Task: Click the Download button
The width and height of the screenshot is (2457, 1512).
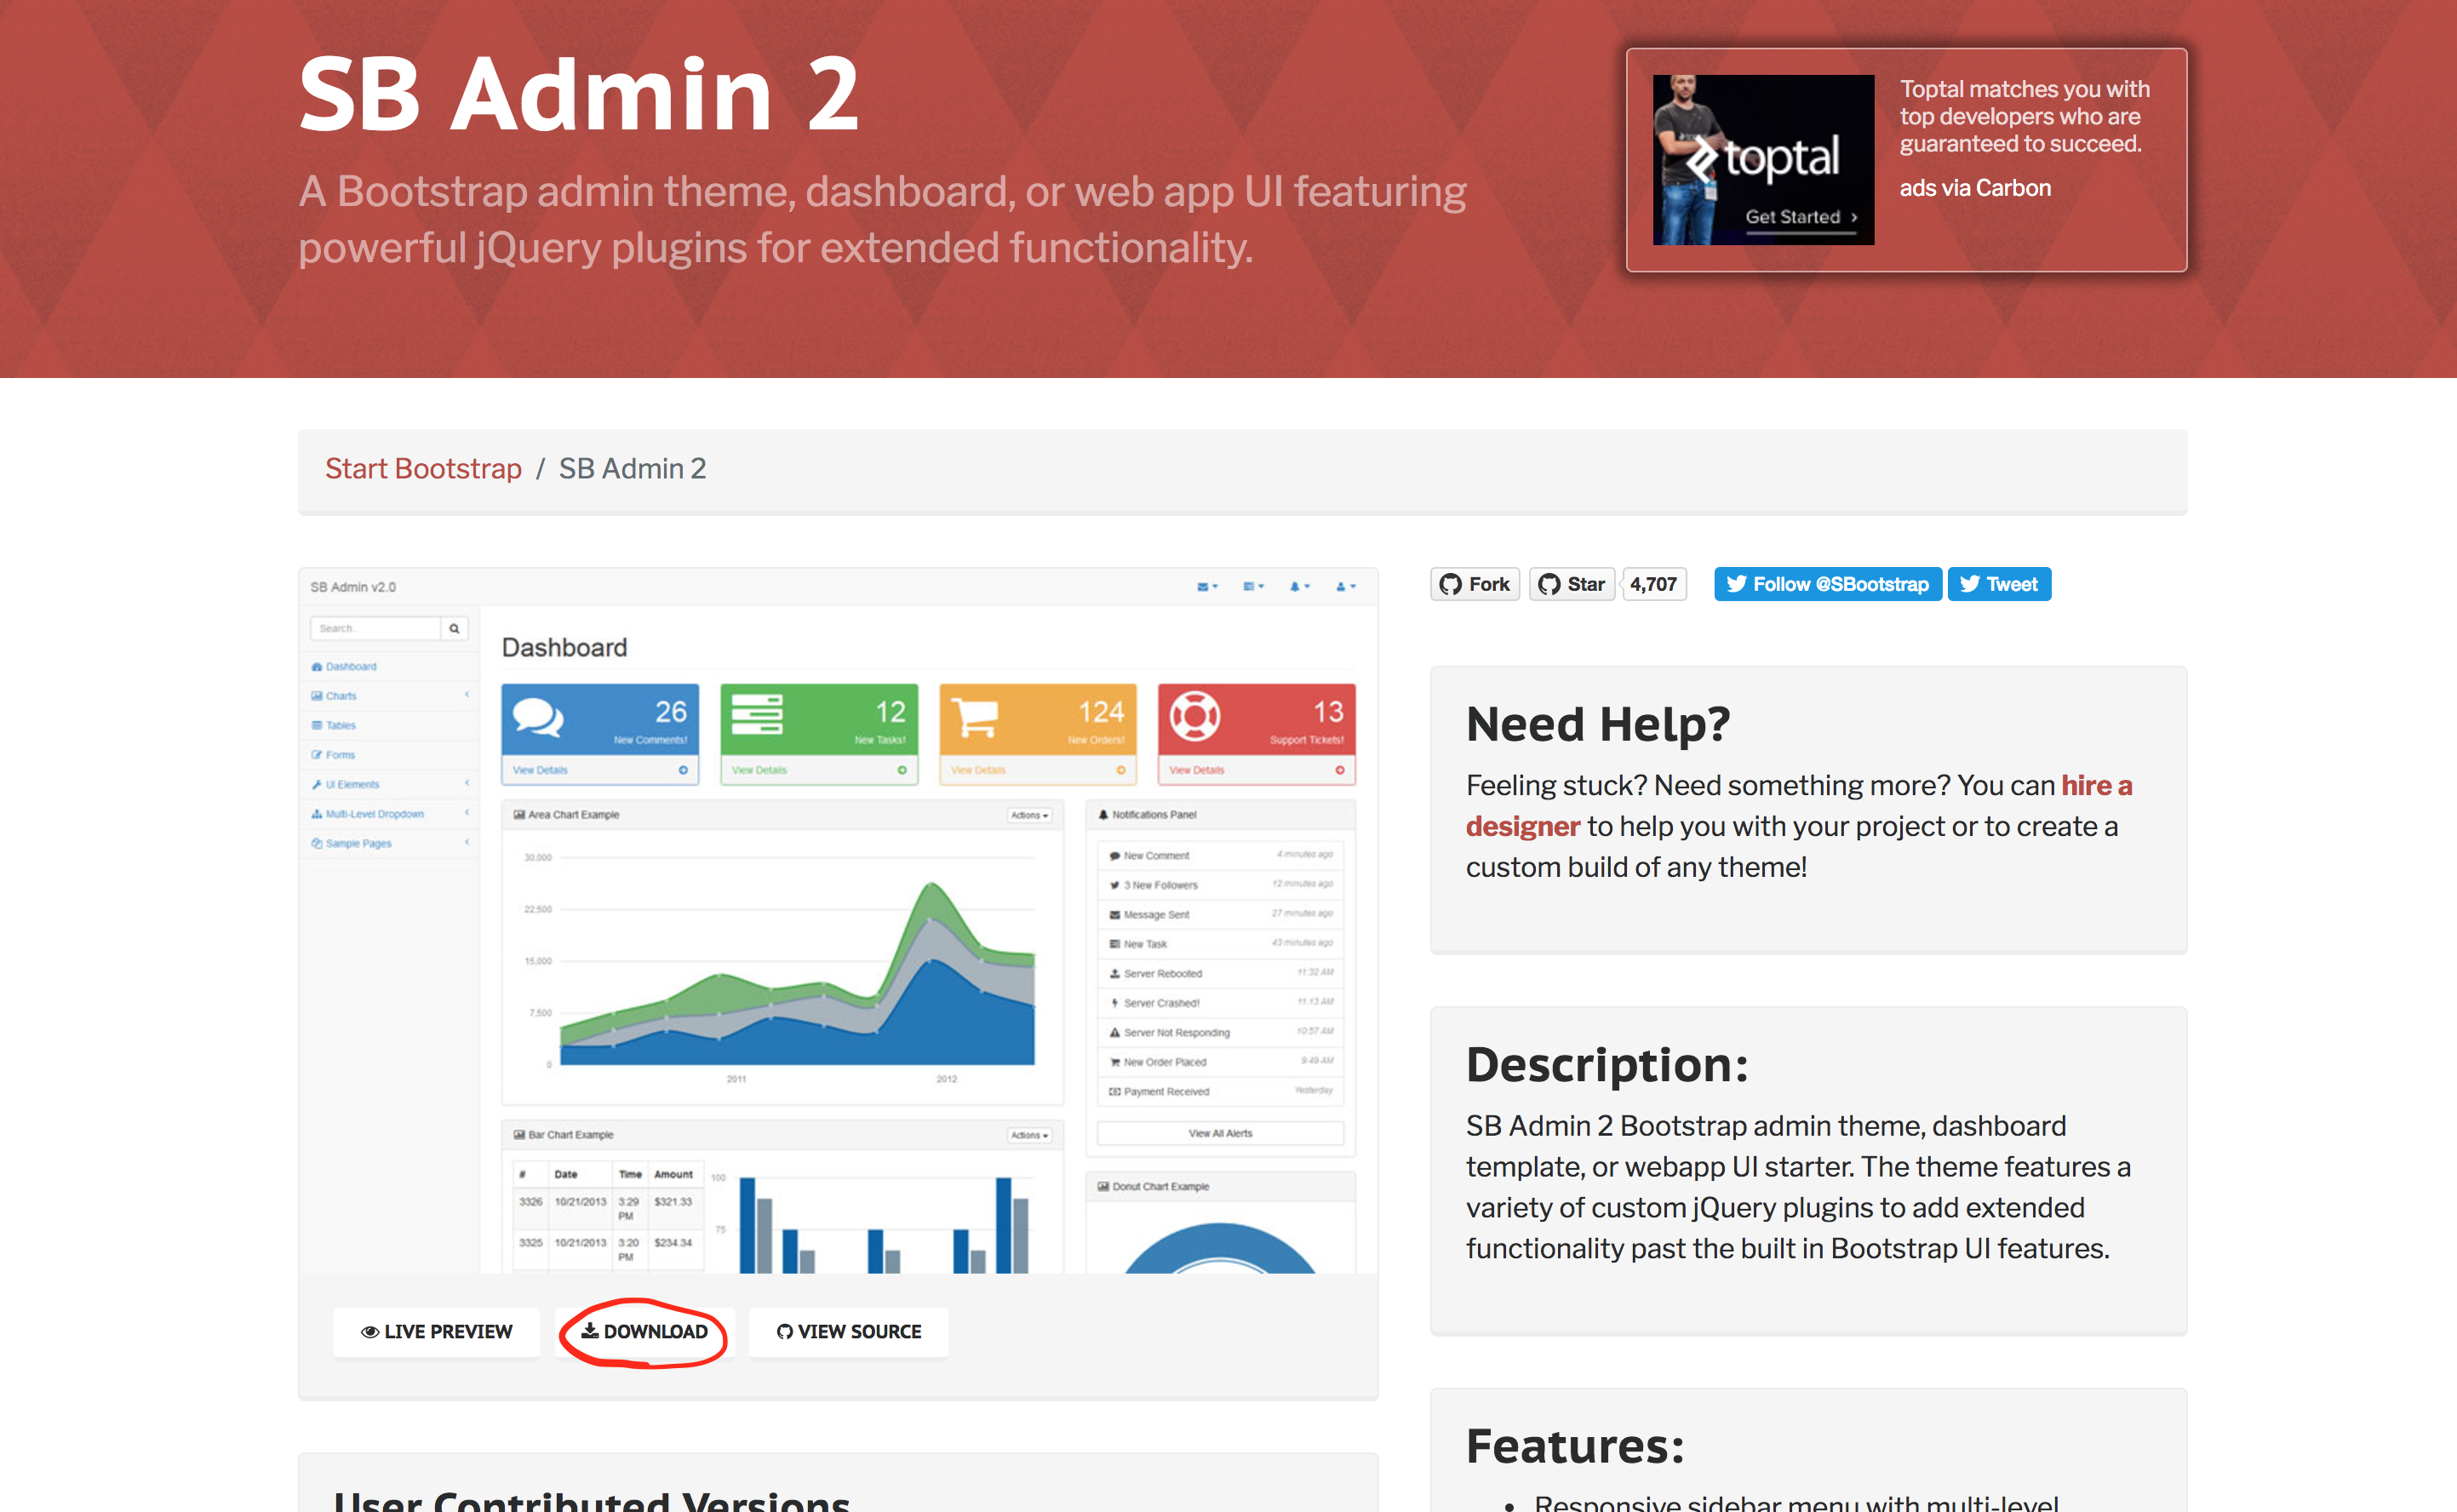Action: 645,1331
